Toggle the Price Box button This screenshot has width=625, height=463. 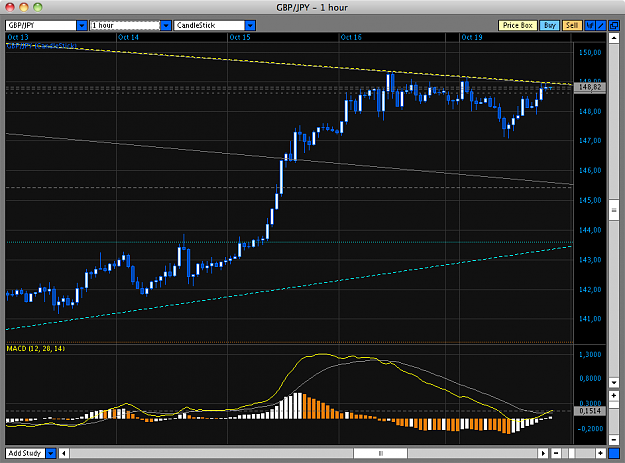coord(517,26)
